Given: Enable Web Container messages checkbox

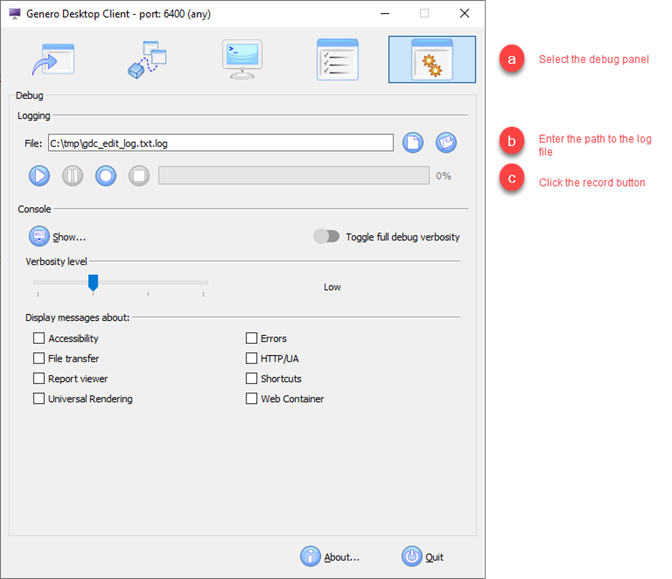Looking at the screenshot, I should [252, 399].
